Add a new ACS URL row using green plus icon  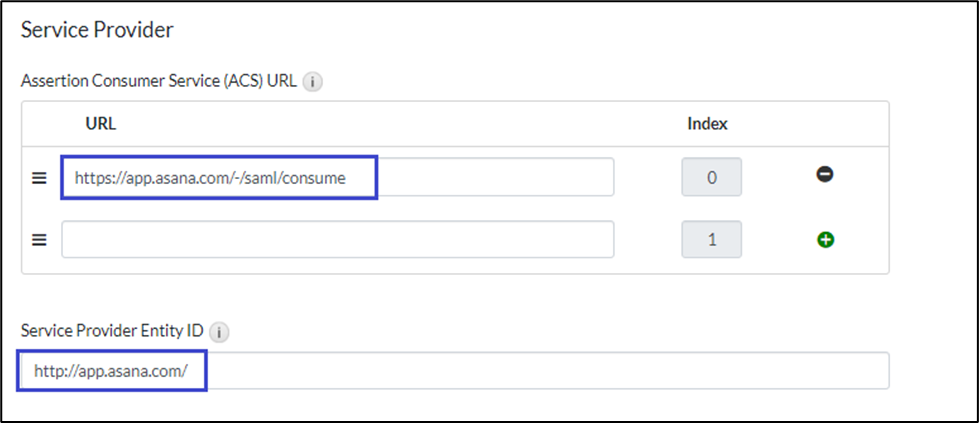[x=825, y=240]
